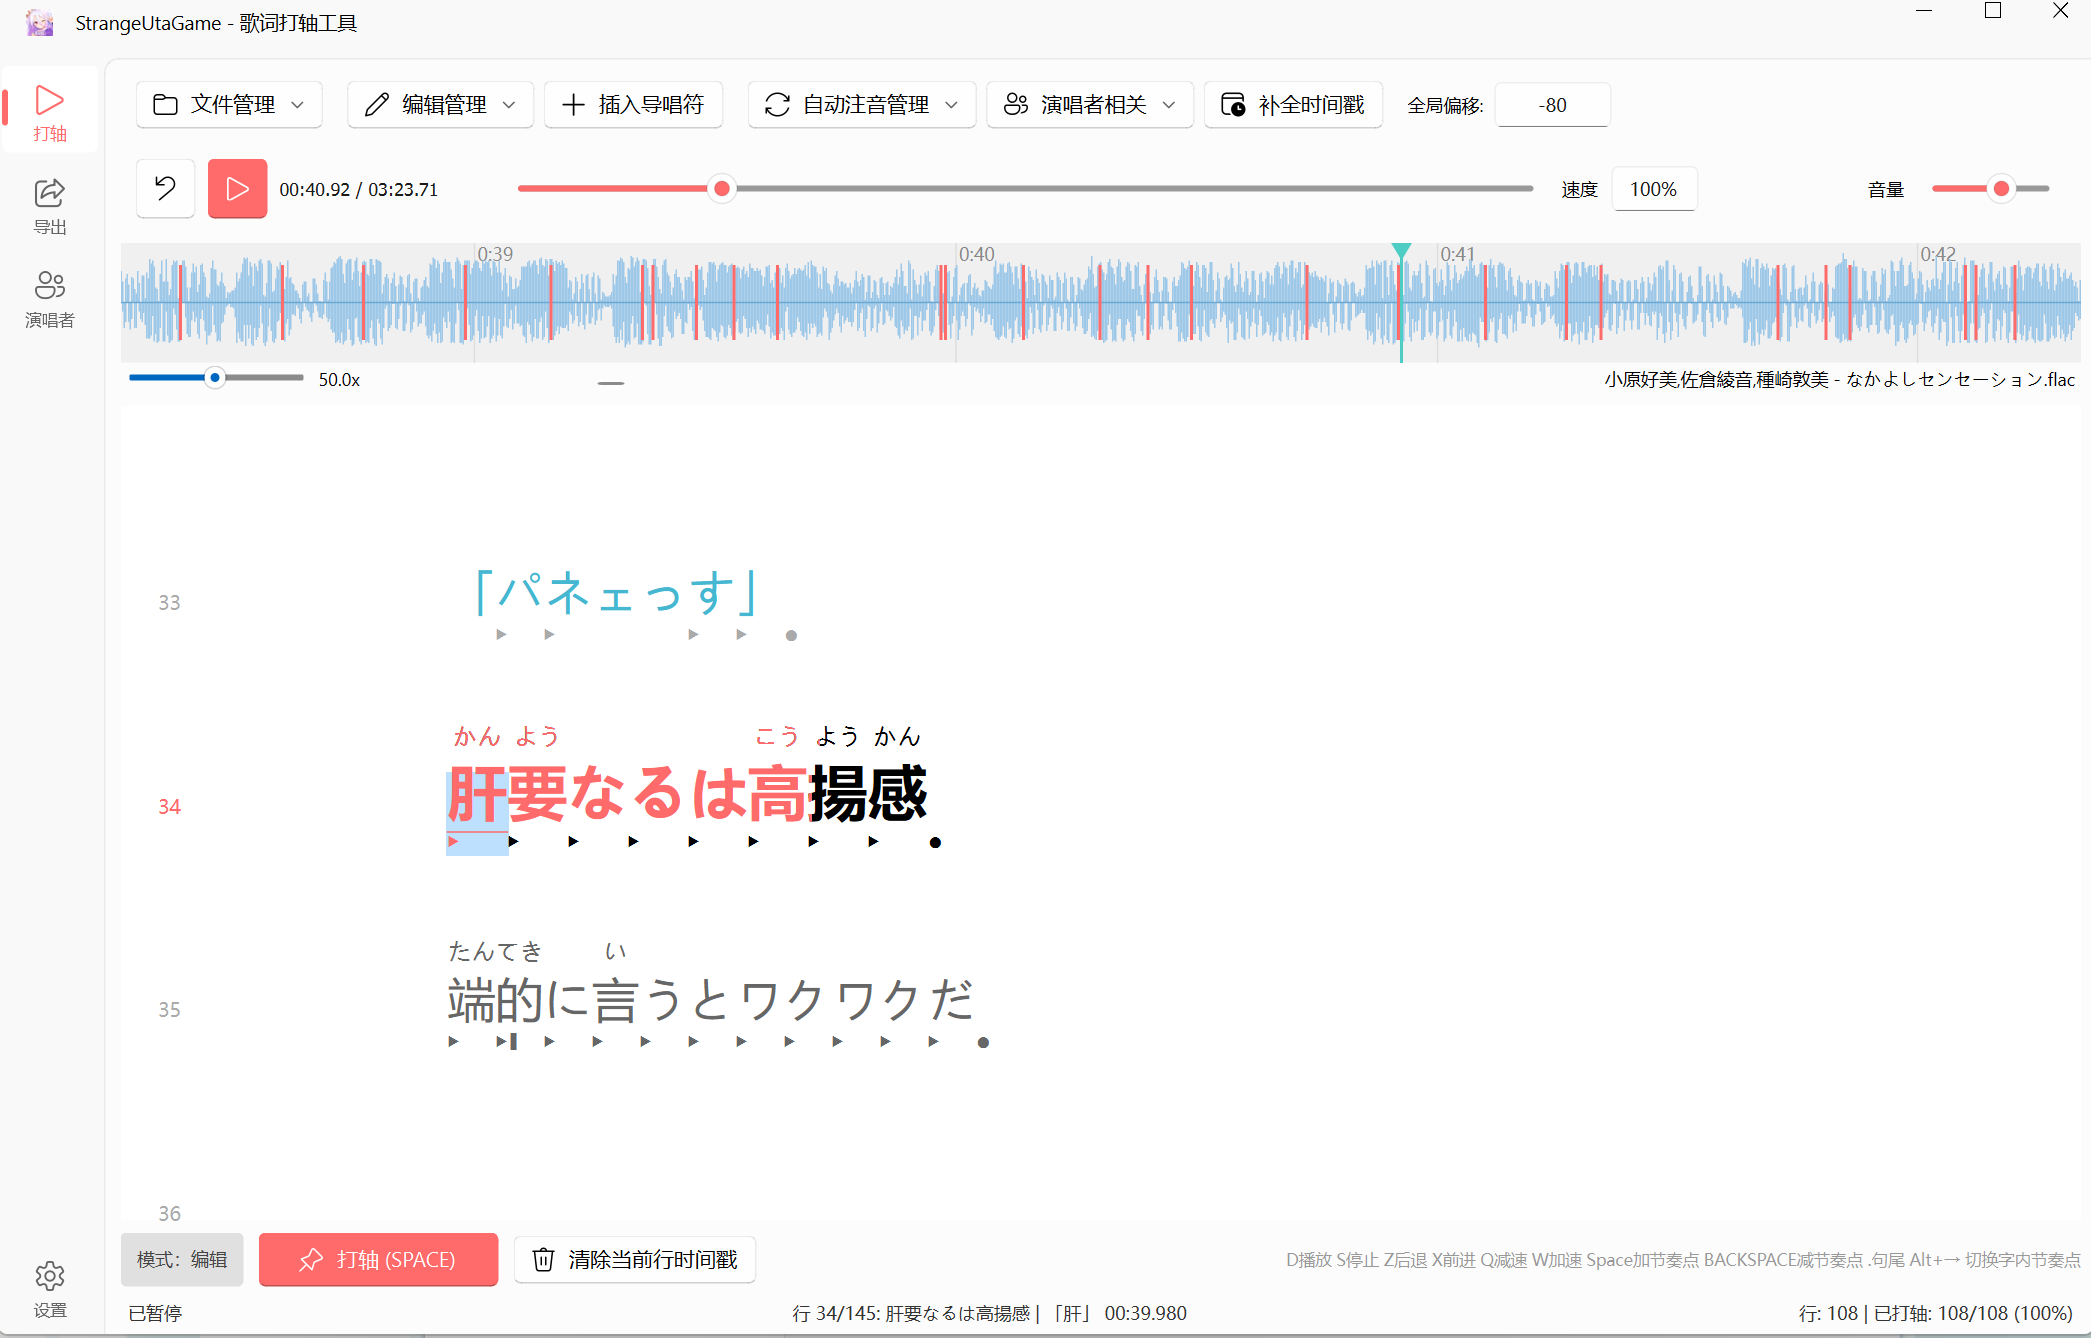Click the clock icon in 补全时间戳
Image resolution: width=2091 pixels, height=1338 pixels.
click(1233, 105)
